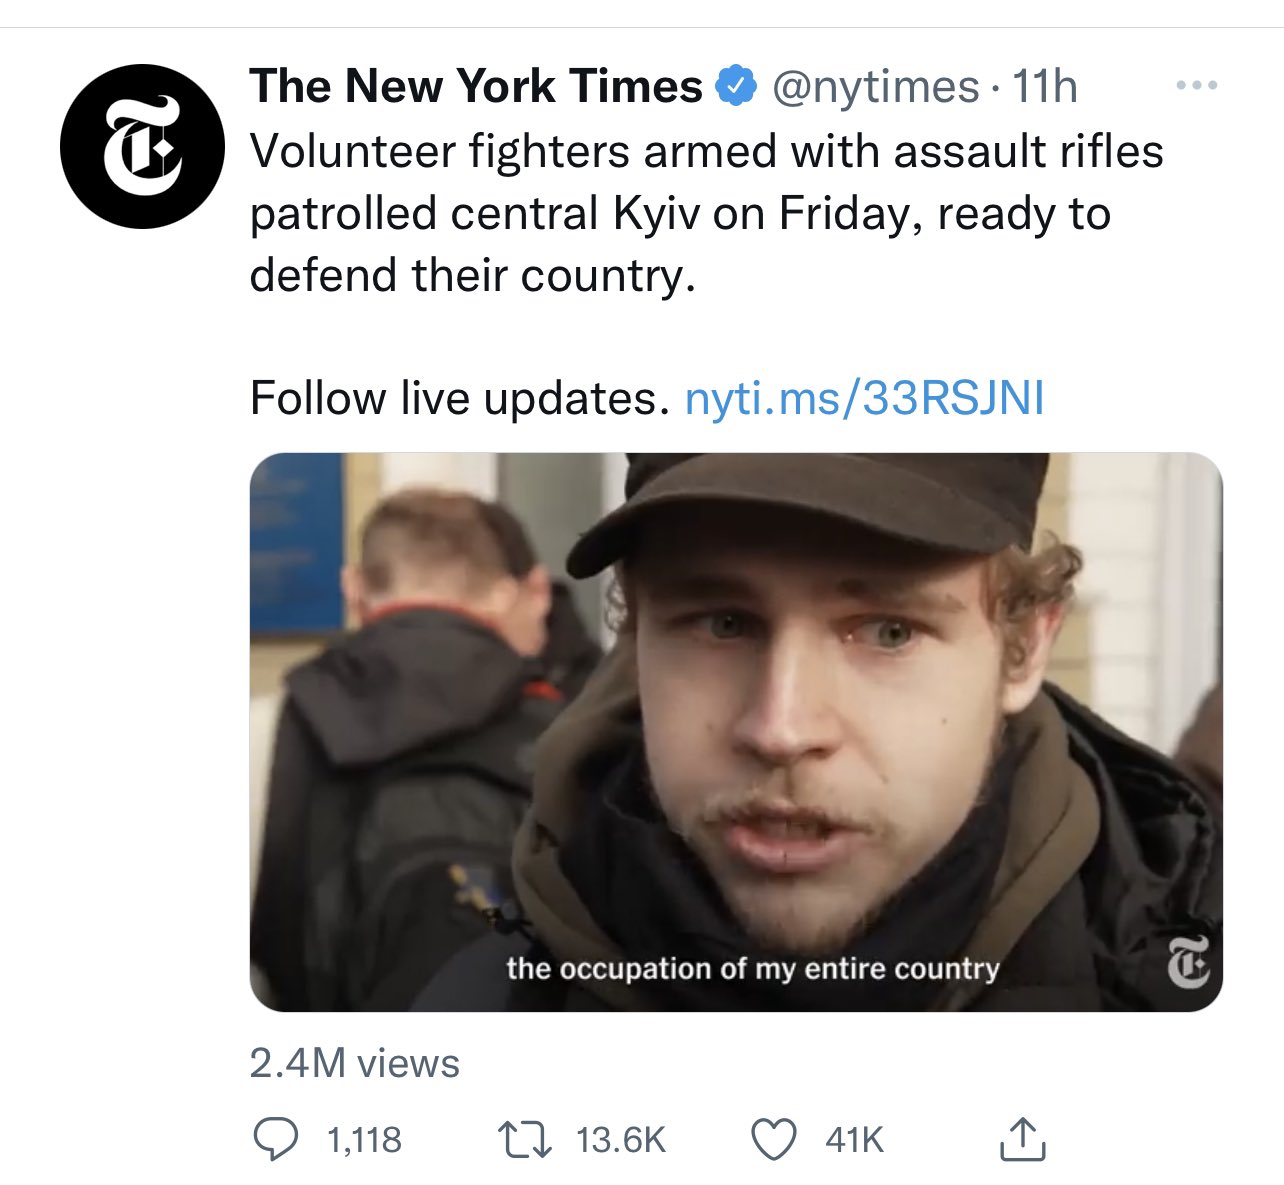
Task: Click the 13.6K retweets count
Action: click(x=621, y=1140)
